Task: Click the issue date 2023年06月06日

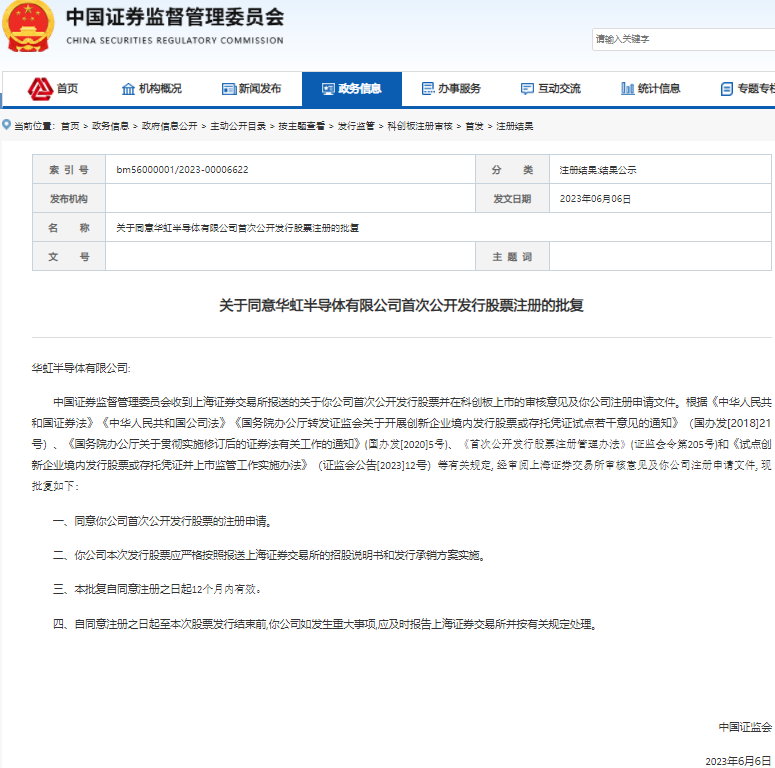Action: click(x=595, y=199)
